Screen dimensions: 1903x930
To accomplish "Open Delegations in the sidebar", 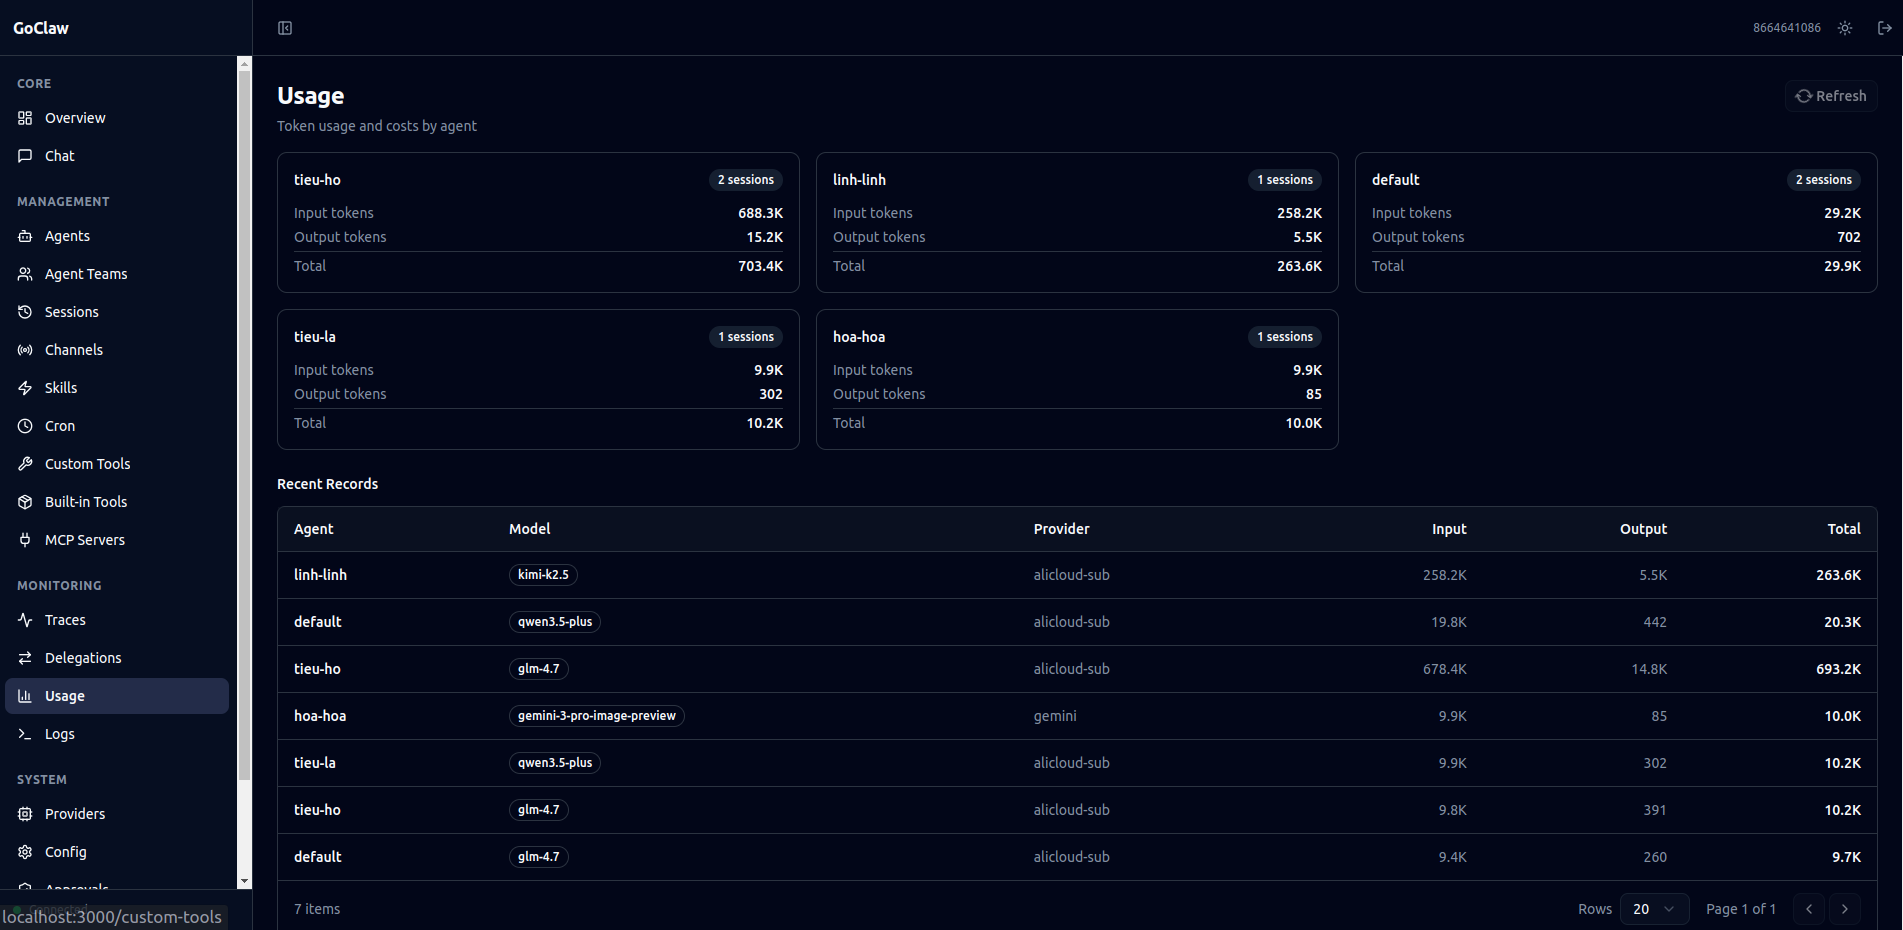I will pyautogui.click(x=83, y=658).
